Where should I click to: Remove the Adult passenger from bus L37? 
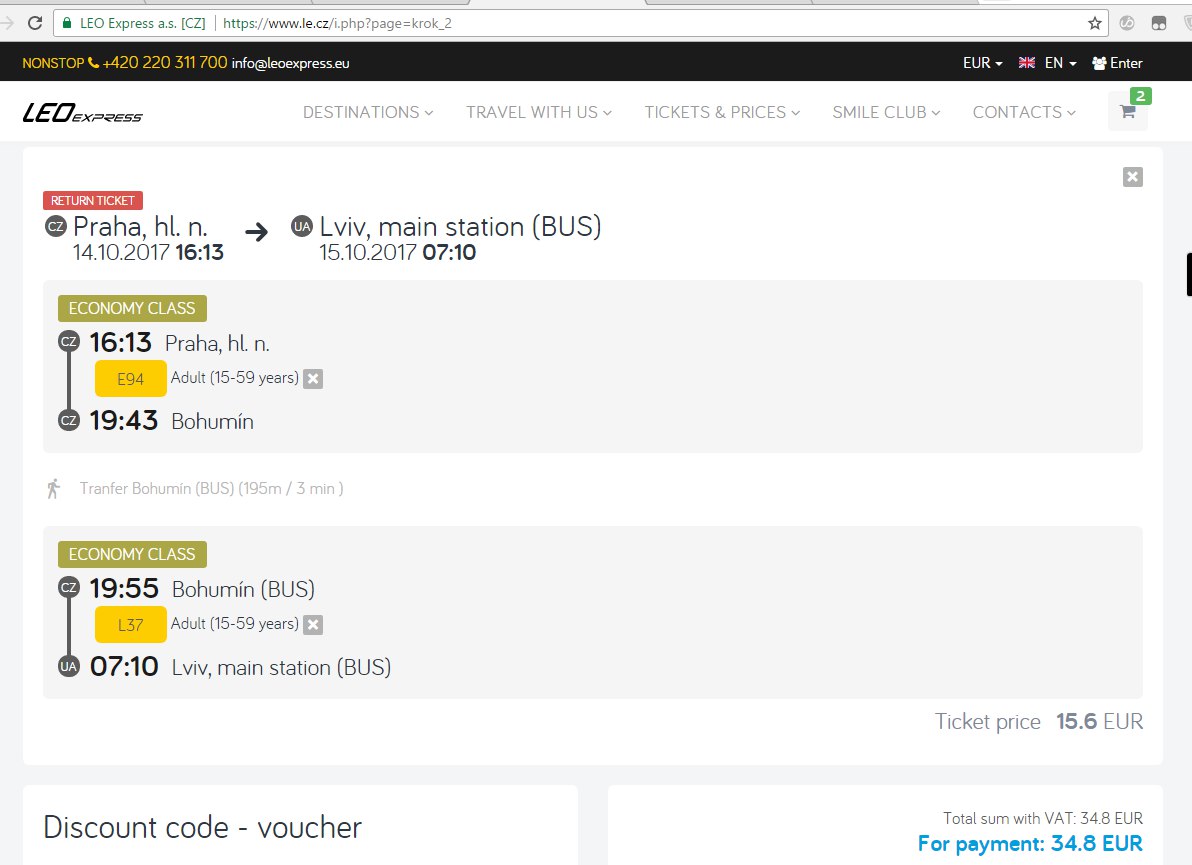point(313,625)
